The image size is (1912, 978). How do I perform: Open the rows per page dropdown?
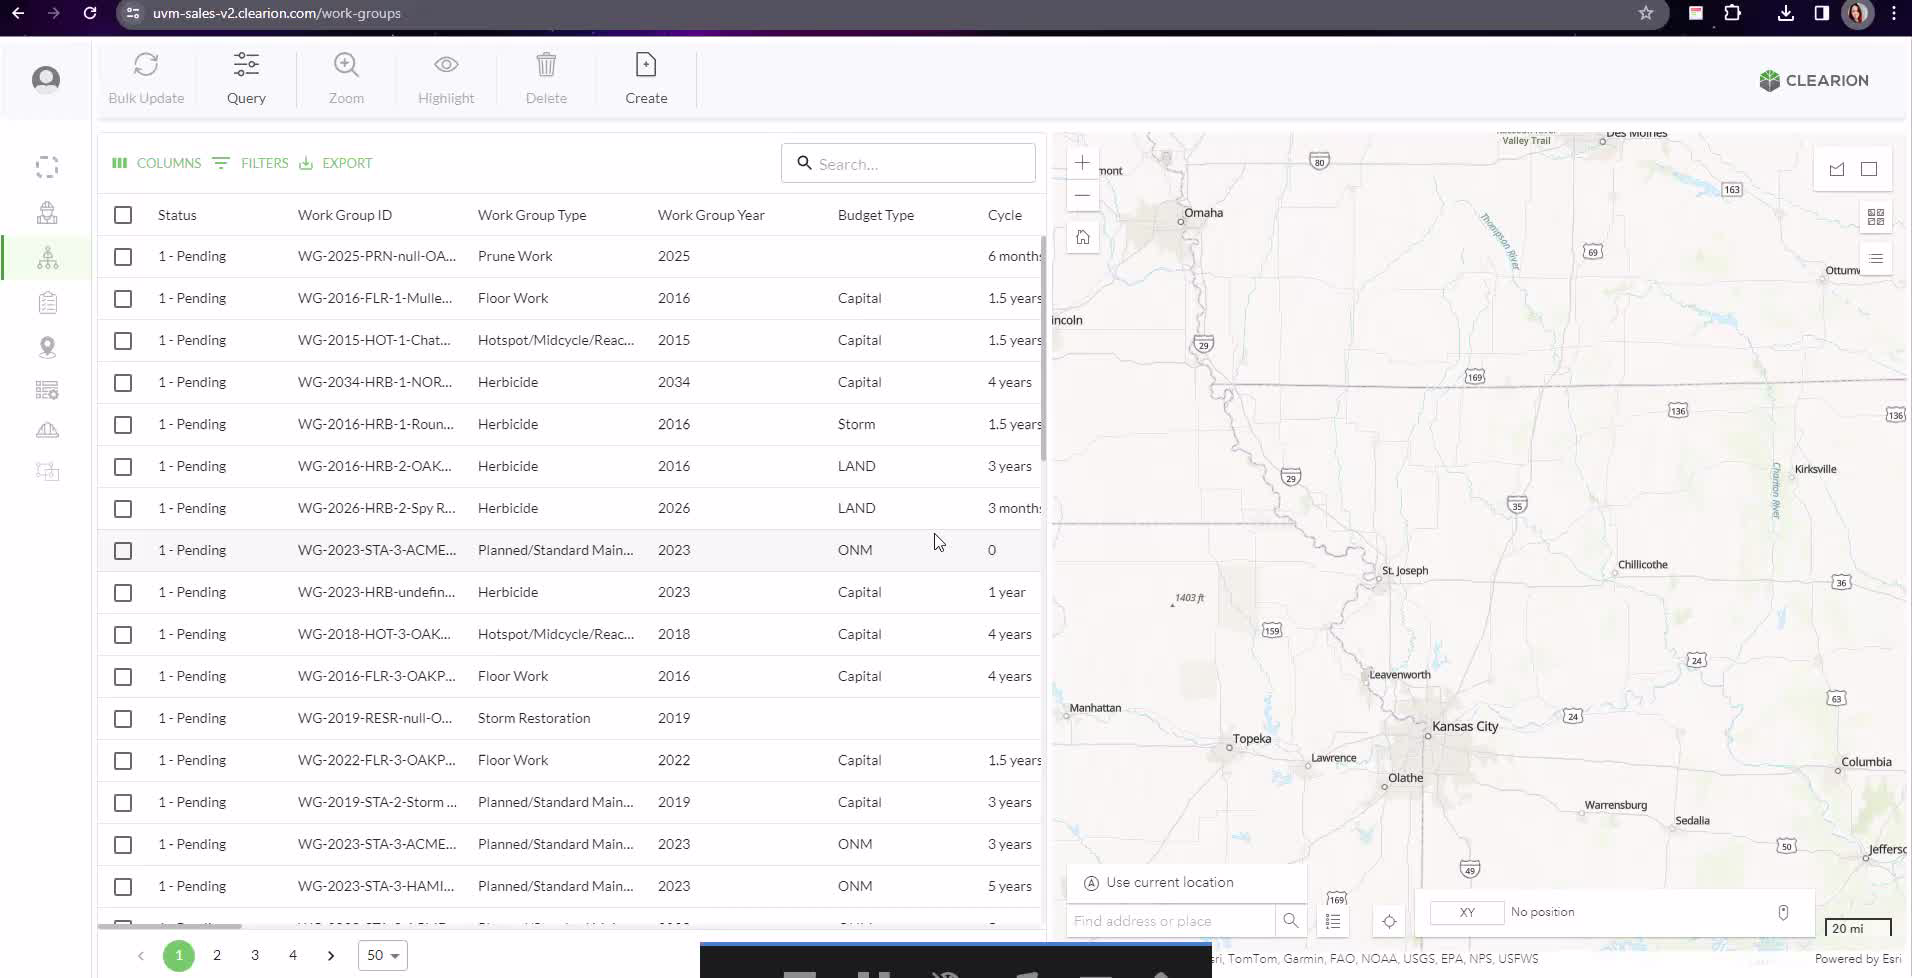point(382,955)
